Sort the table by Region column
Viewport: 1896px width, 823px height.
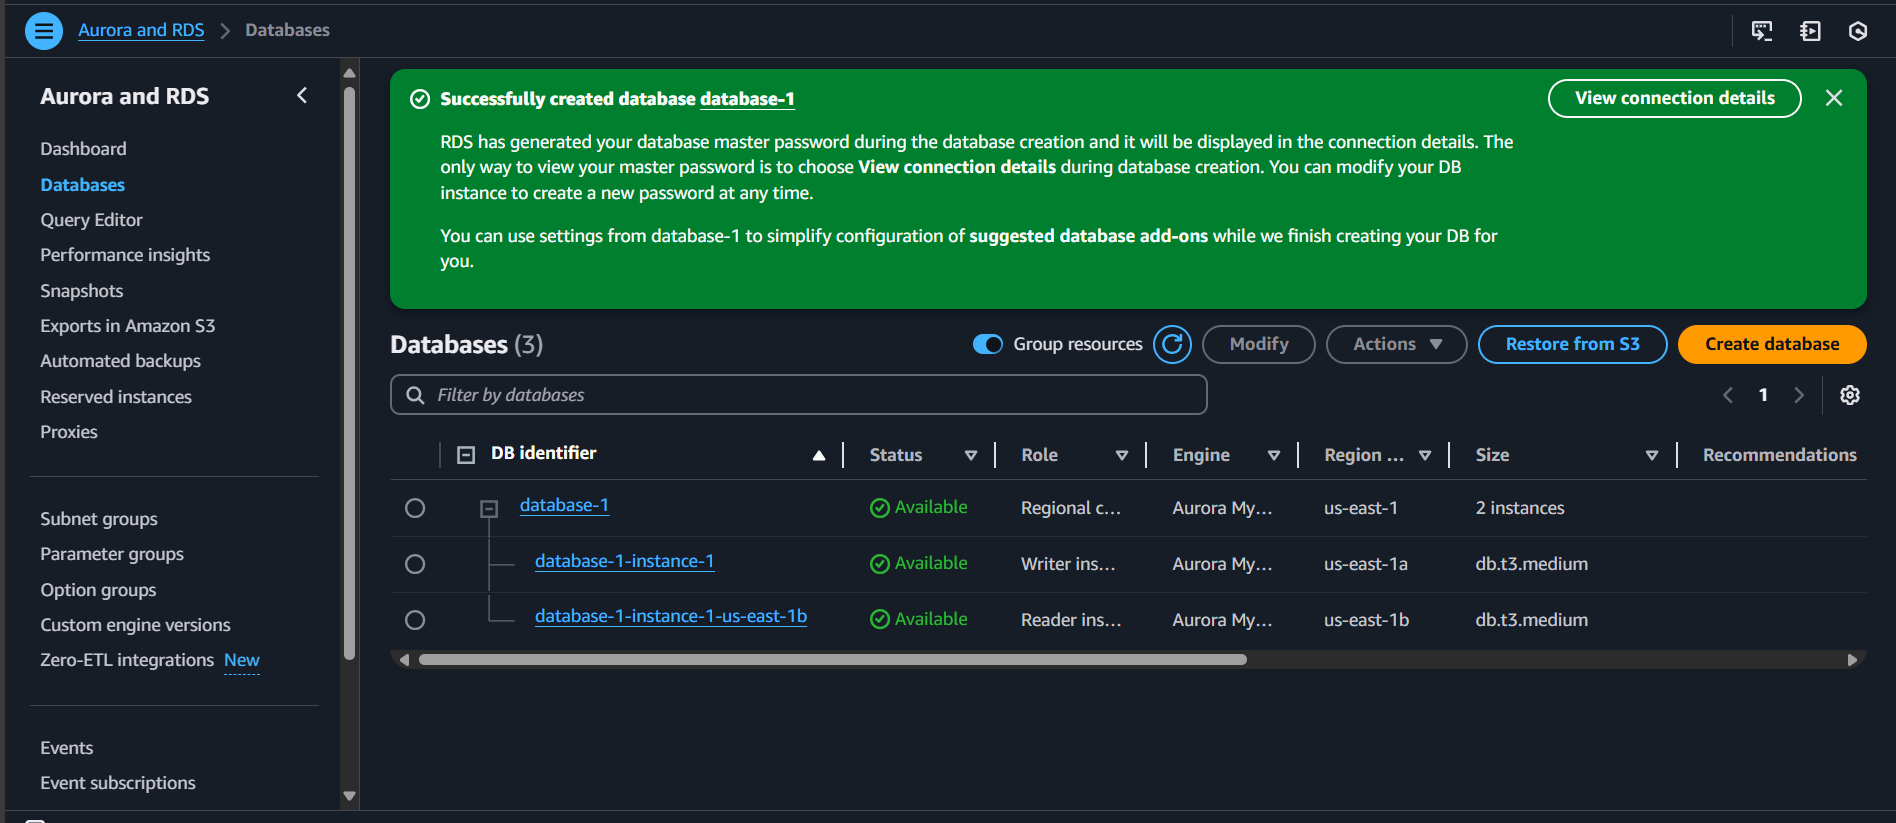coord(1425,455)
